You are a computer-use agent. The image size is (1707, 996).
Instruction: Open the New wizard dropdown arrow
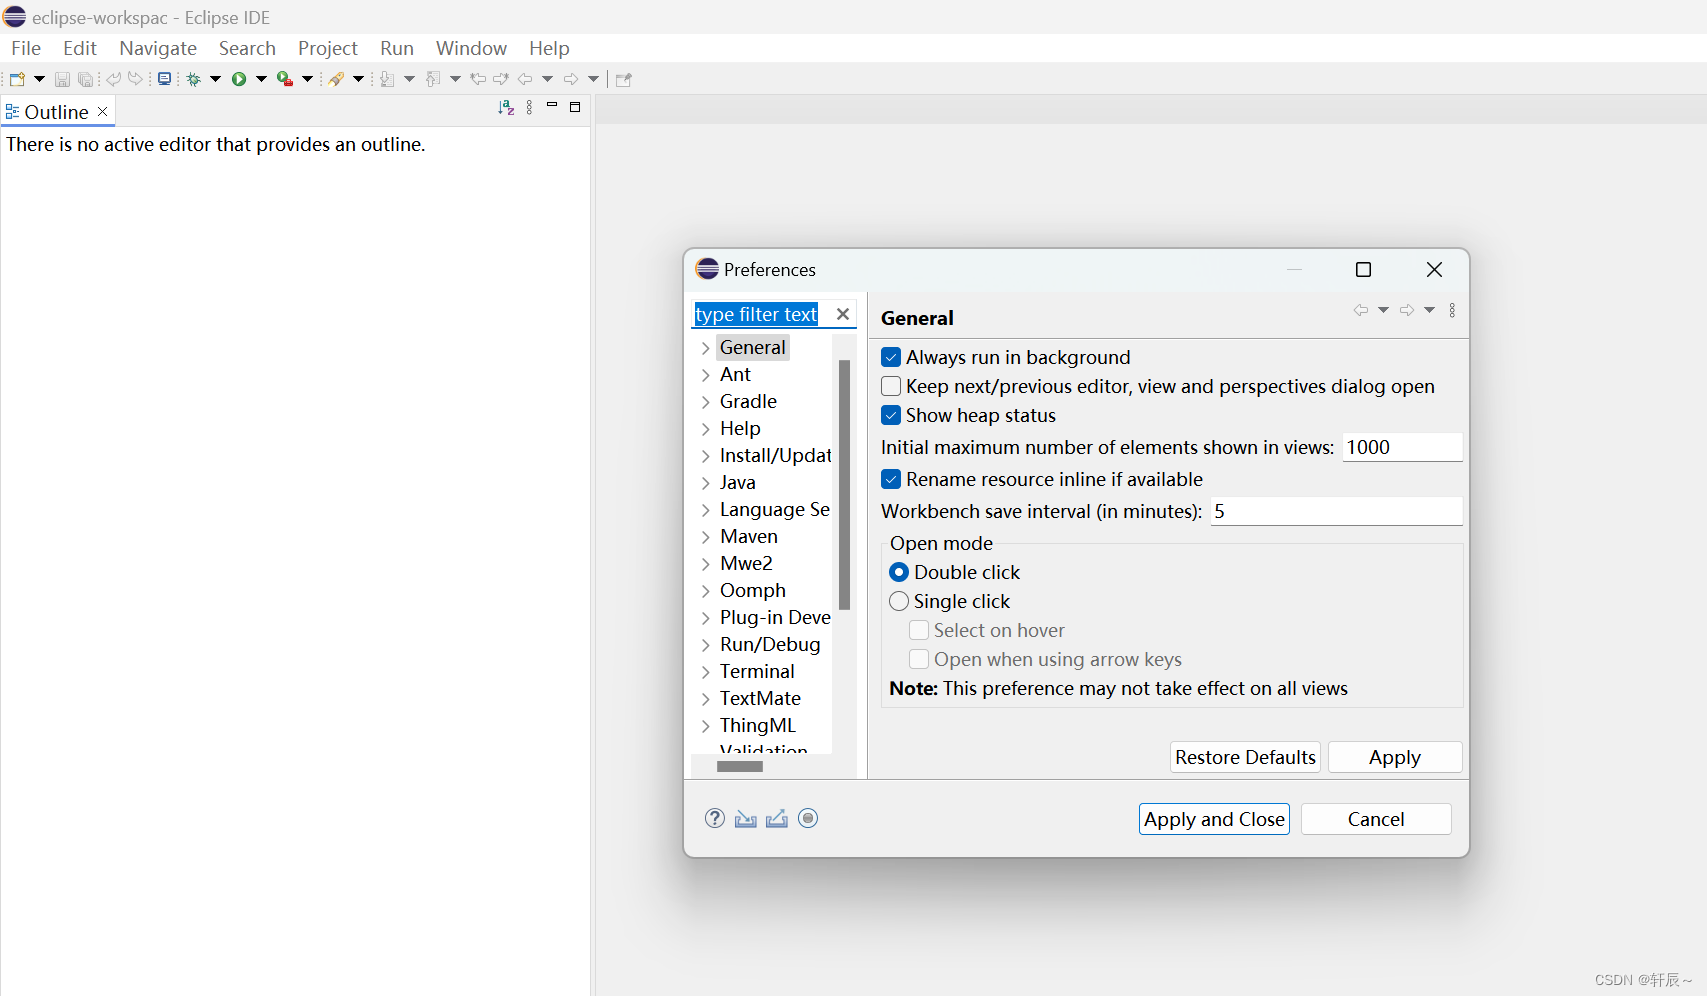[39, 79]
